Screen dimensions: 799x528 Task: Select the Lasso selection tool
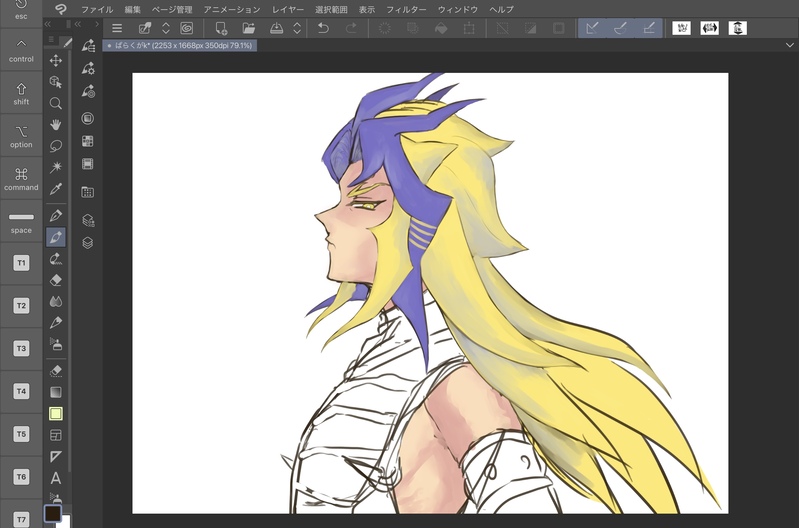coord(56,146)
